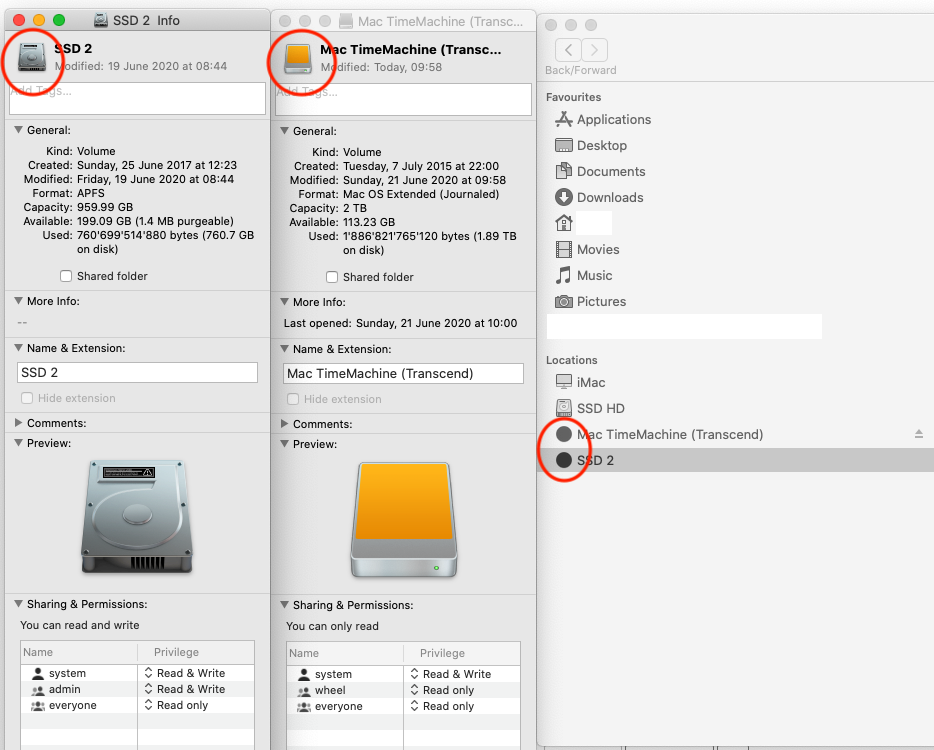Click the Back navigation button
Screen dimensions: 934x750
(x=567, y=48)
